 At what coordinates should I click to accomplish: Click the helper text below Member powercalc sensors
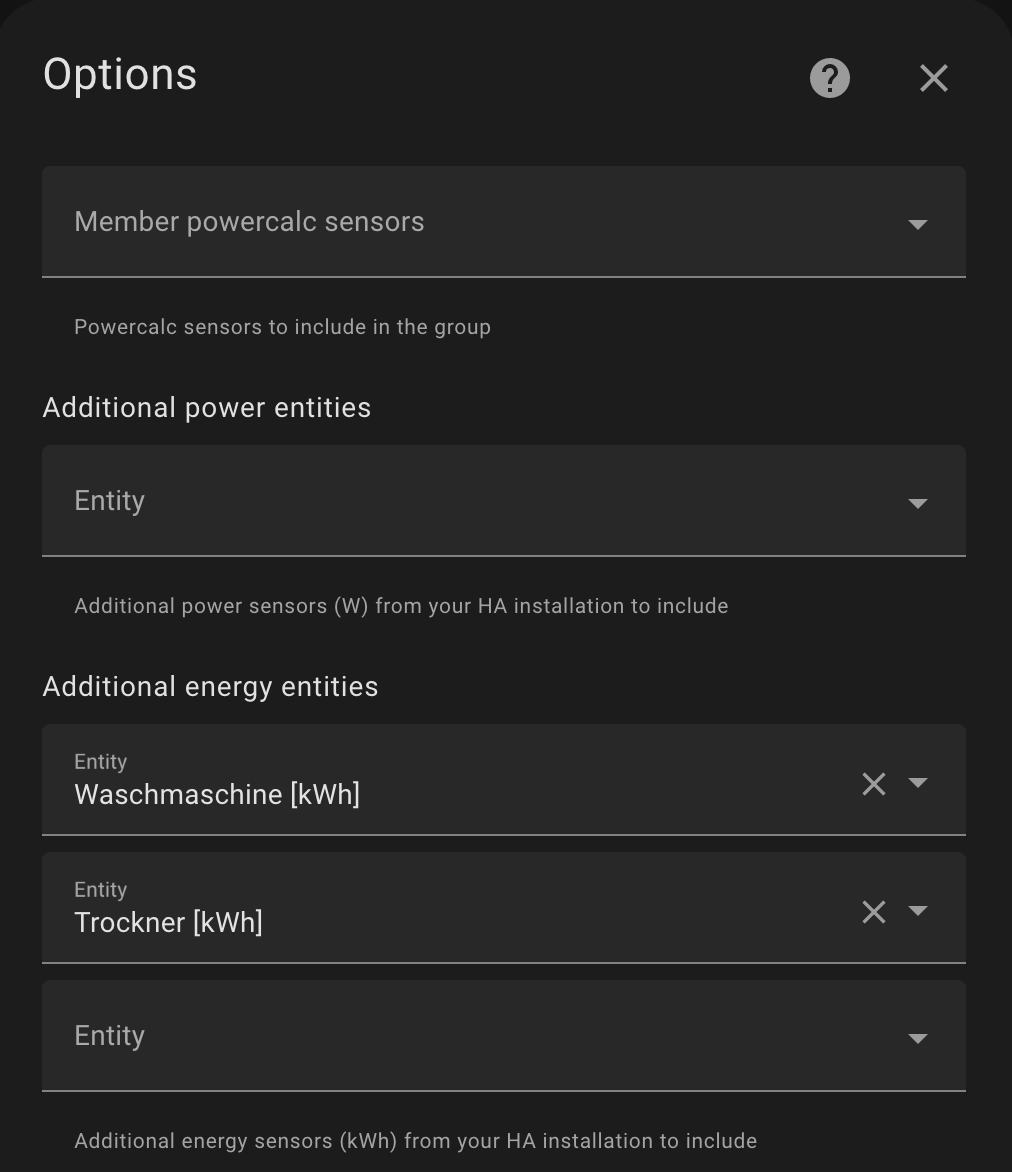pyautogui.click(x=282, y=326)
